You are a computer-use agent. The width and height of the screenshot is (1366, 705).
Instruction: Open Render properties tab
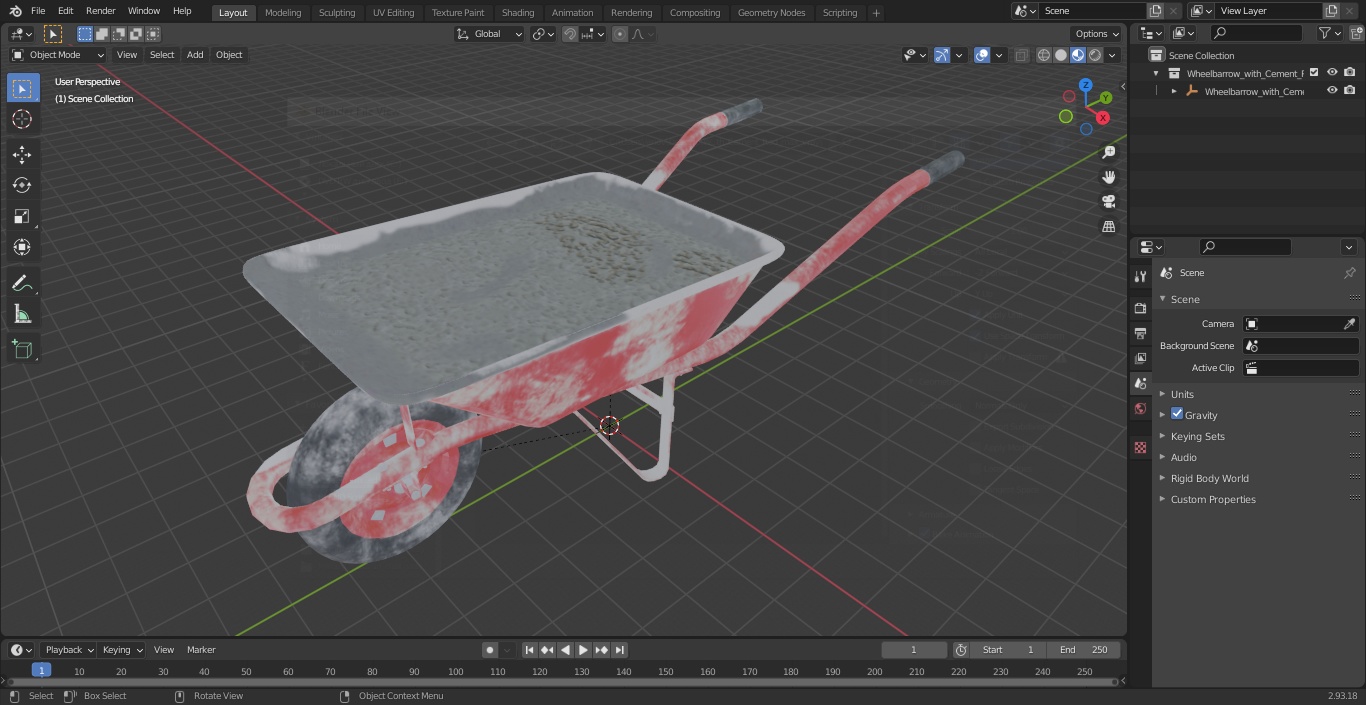point(1140,308)
